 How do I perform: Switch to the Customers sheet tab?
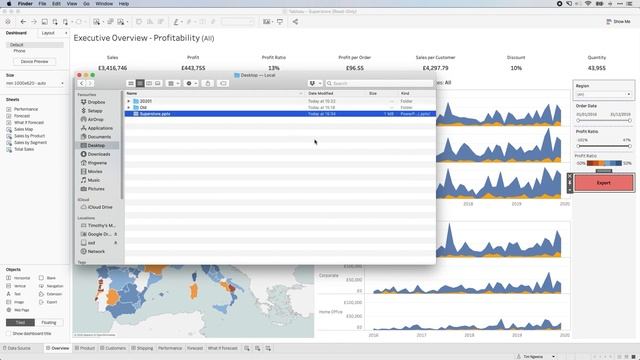pyautogui.click(x=113, y=348)
